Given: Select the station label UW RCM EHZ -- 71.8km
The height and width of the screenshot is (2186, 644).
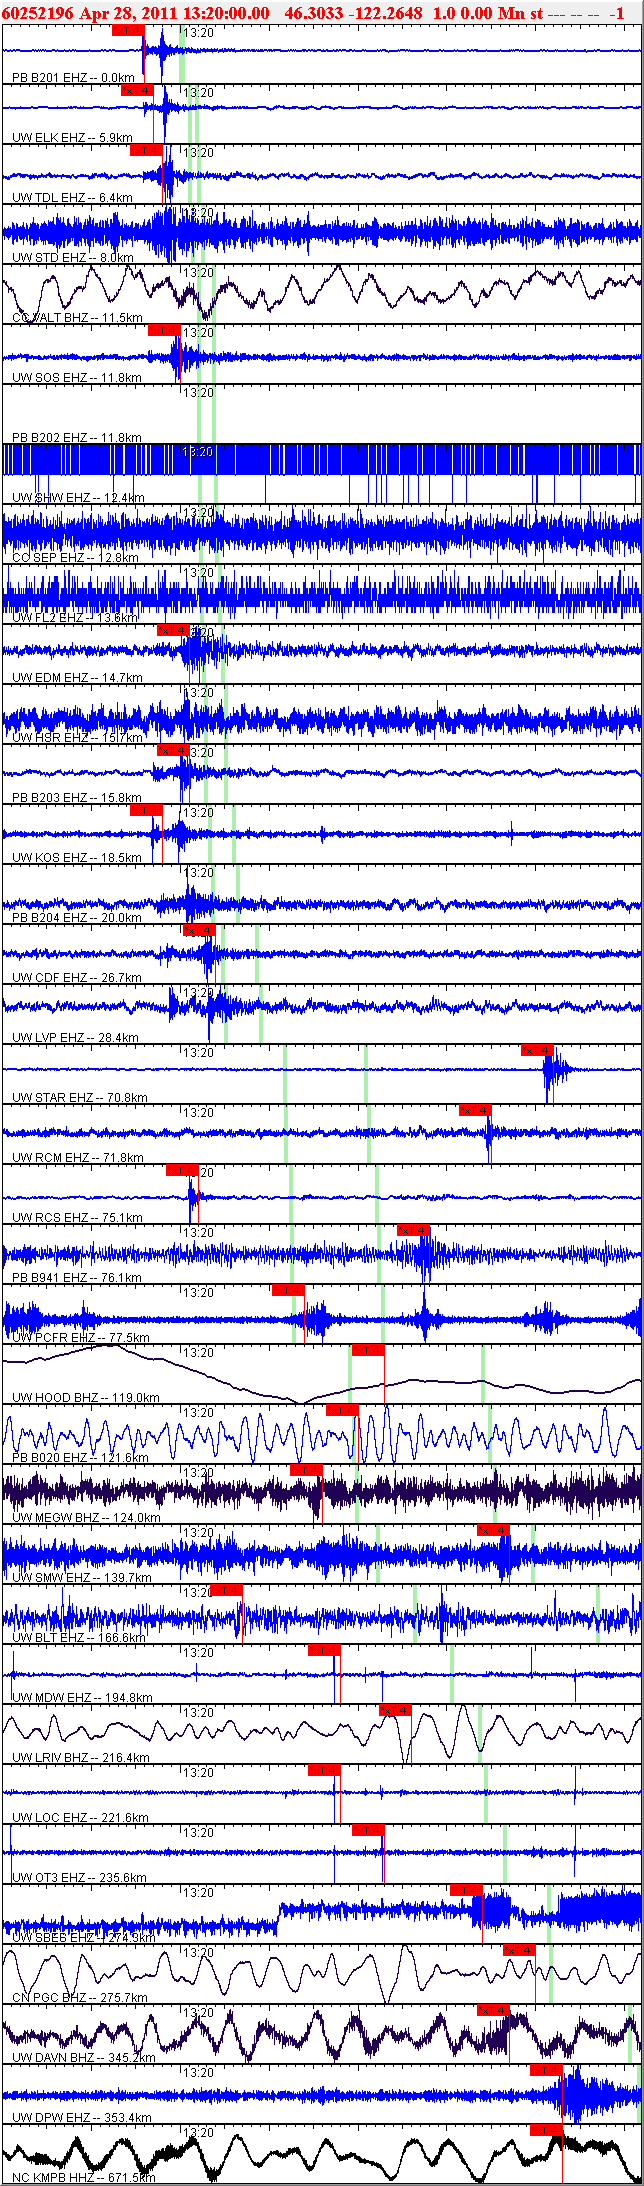Looking at the screenshot, I should point(77,1158).
